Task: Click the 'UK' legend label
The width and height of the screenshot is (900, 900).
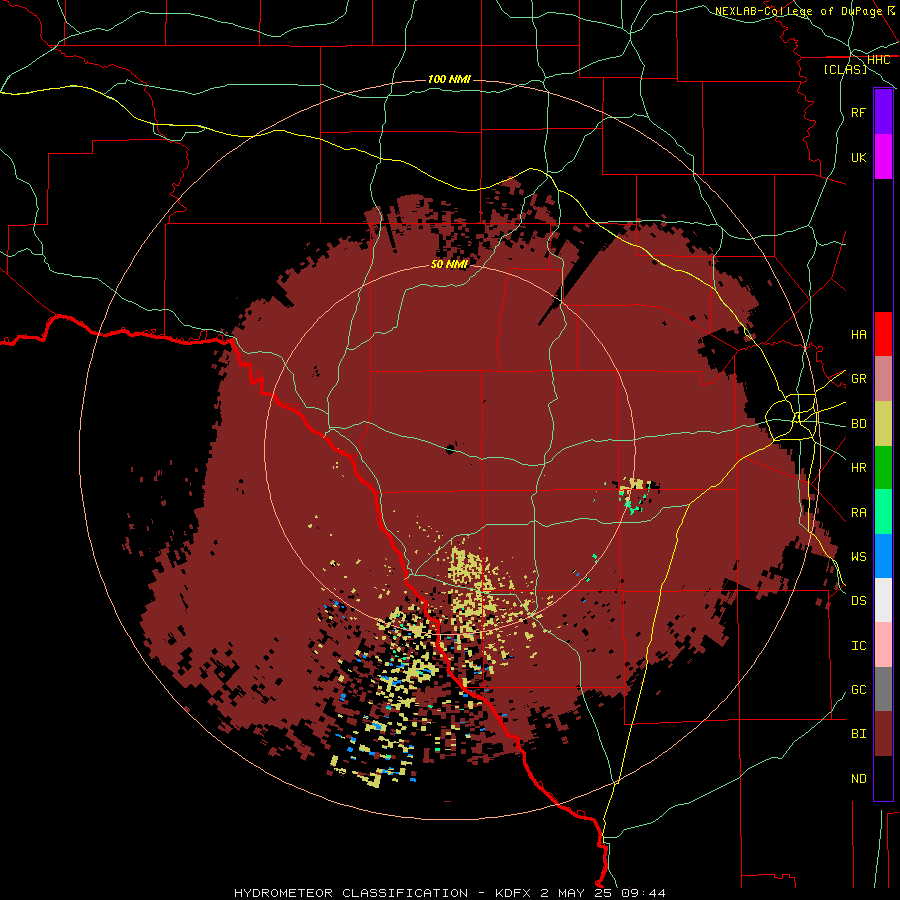Action: [x=858, y=158]
